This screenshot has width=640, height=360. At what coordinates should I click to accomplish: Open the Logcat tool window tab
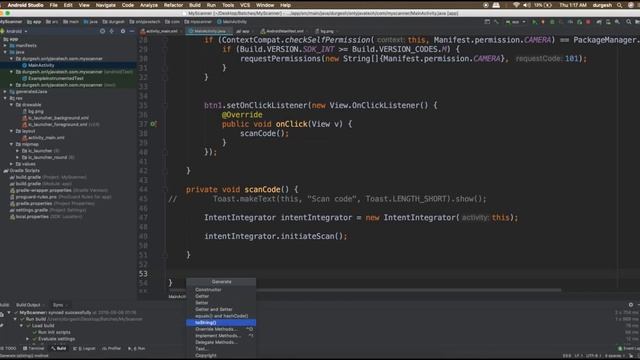click(x=84, y=349)
